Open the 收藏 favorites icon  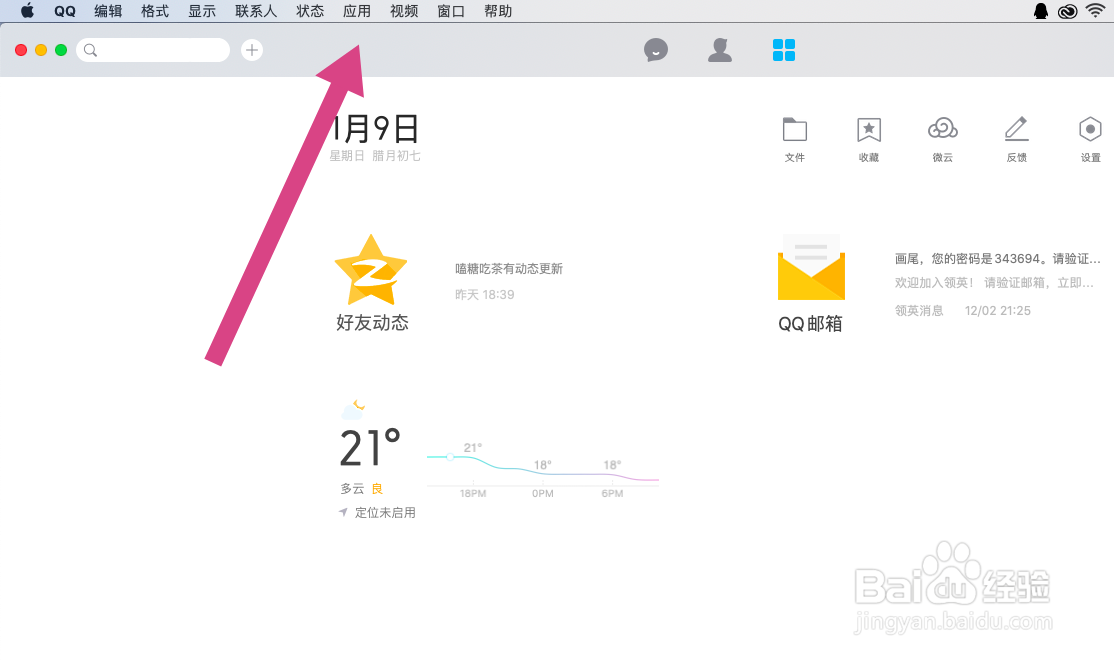pos(868,130)
